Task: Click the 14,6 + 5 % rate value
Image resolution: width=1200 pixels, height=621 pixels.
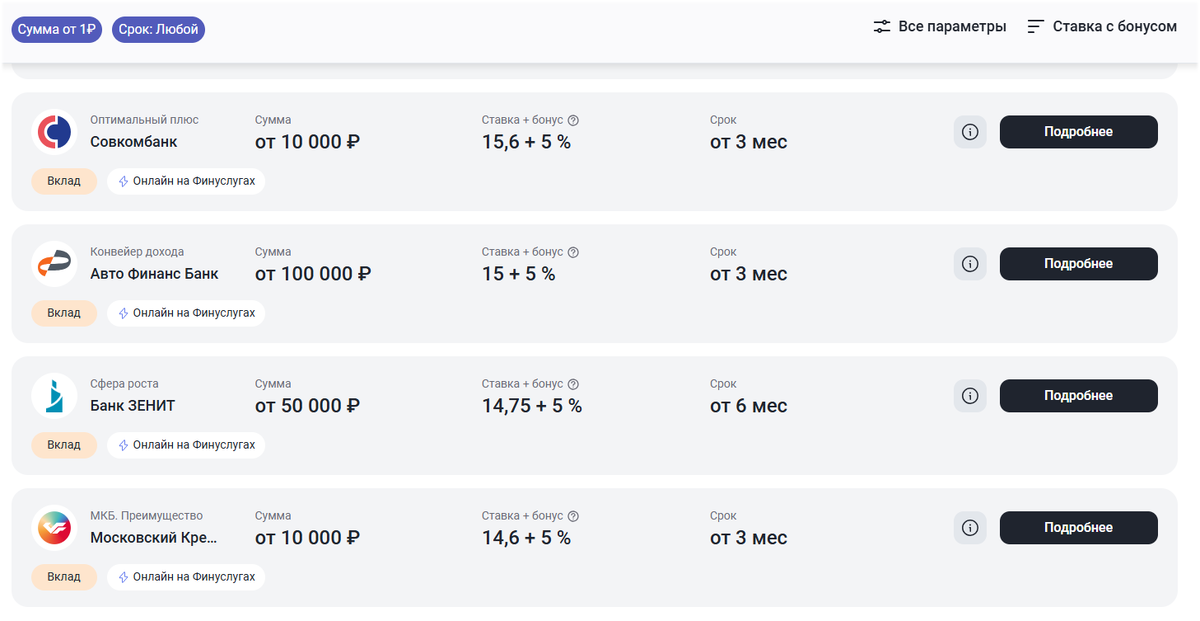Action: 526,538
